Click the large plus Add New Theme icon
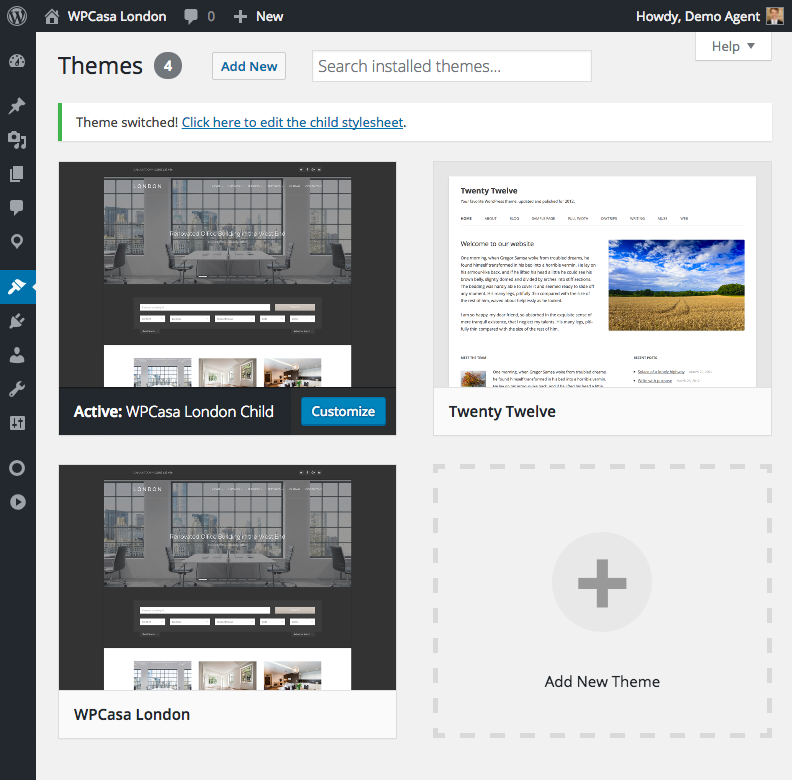 [602, 583]
